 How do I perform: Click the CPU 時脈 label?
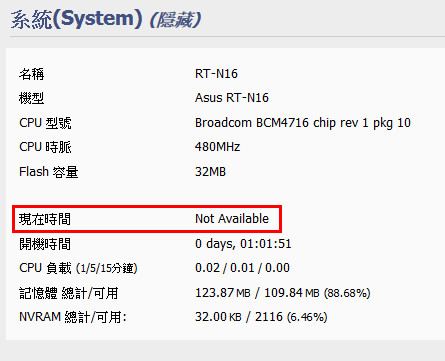pos(45,147)
